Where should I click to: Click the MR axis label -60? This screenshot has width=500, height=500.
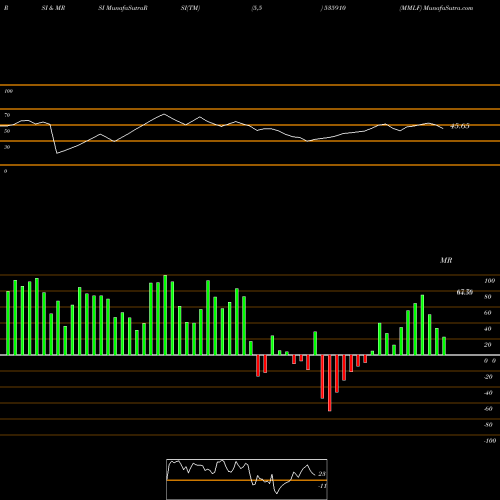click(488, 409)
